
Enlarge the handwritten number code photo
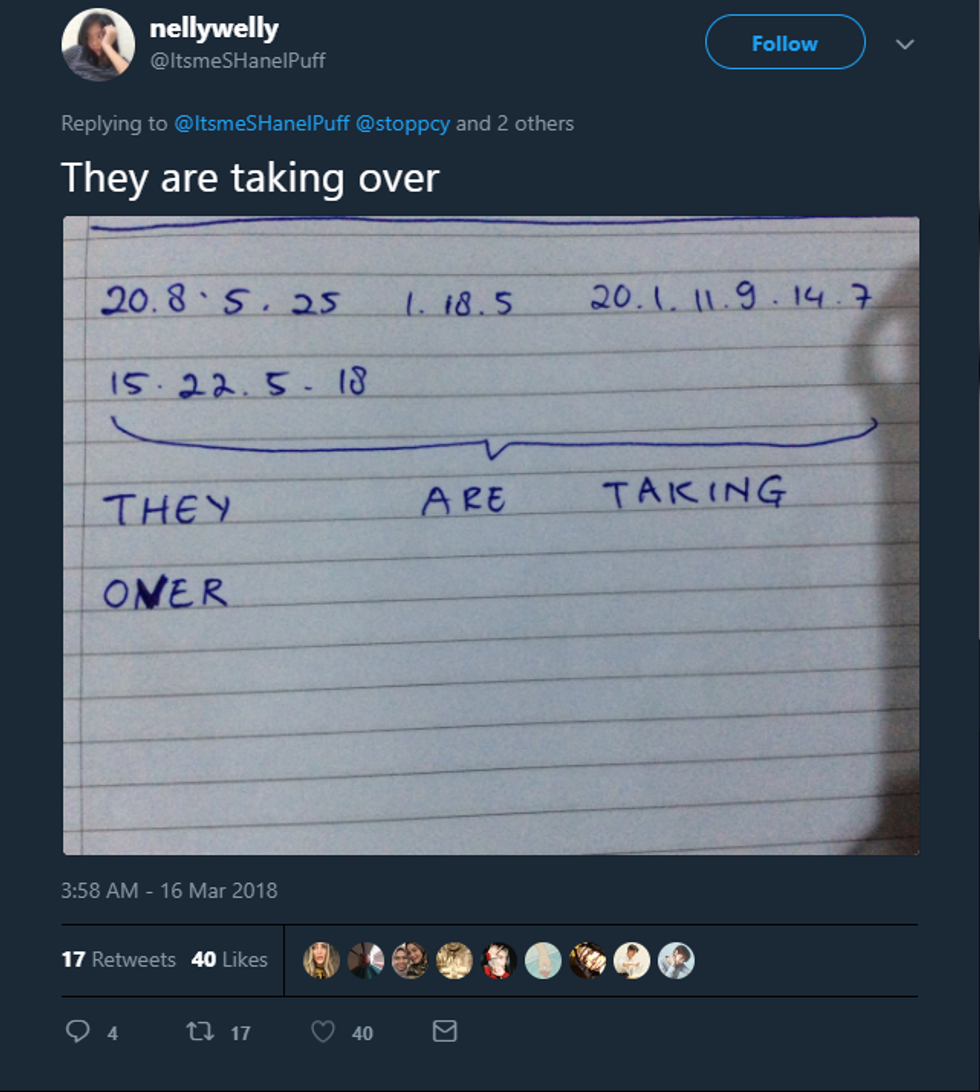click(491, 536)
